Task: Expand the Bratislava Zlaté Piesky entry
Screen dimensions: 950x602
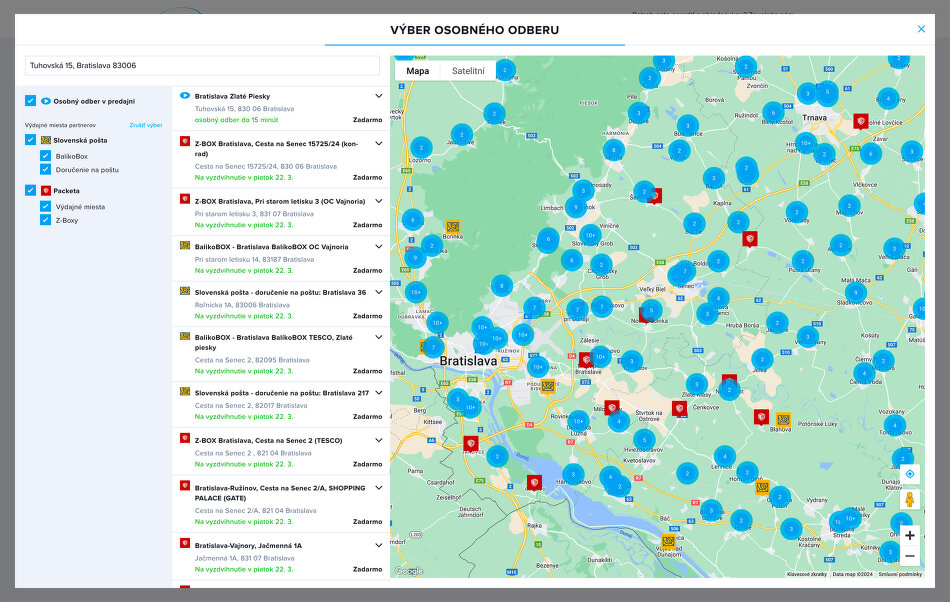Action: [378, 96]
